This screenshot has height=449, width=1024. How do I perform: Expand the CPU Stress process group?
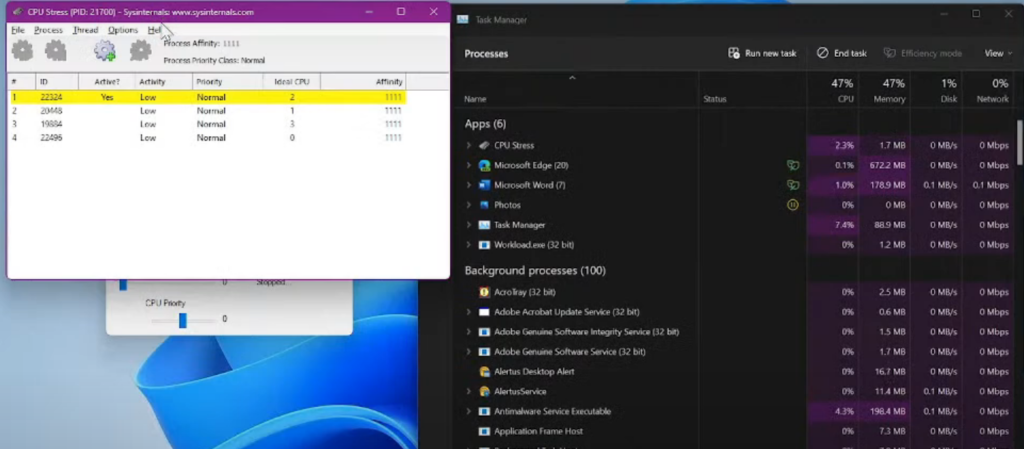[468, 145]
